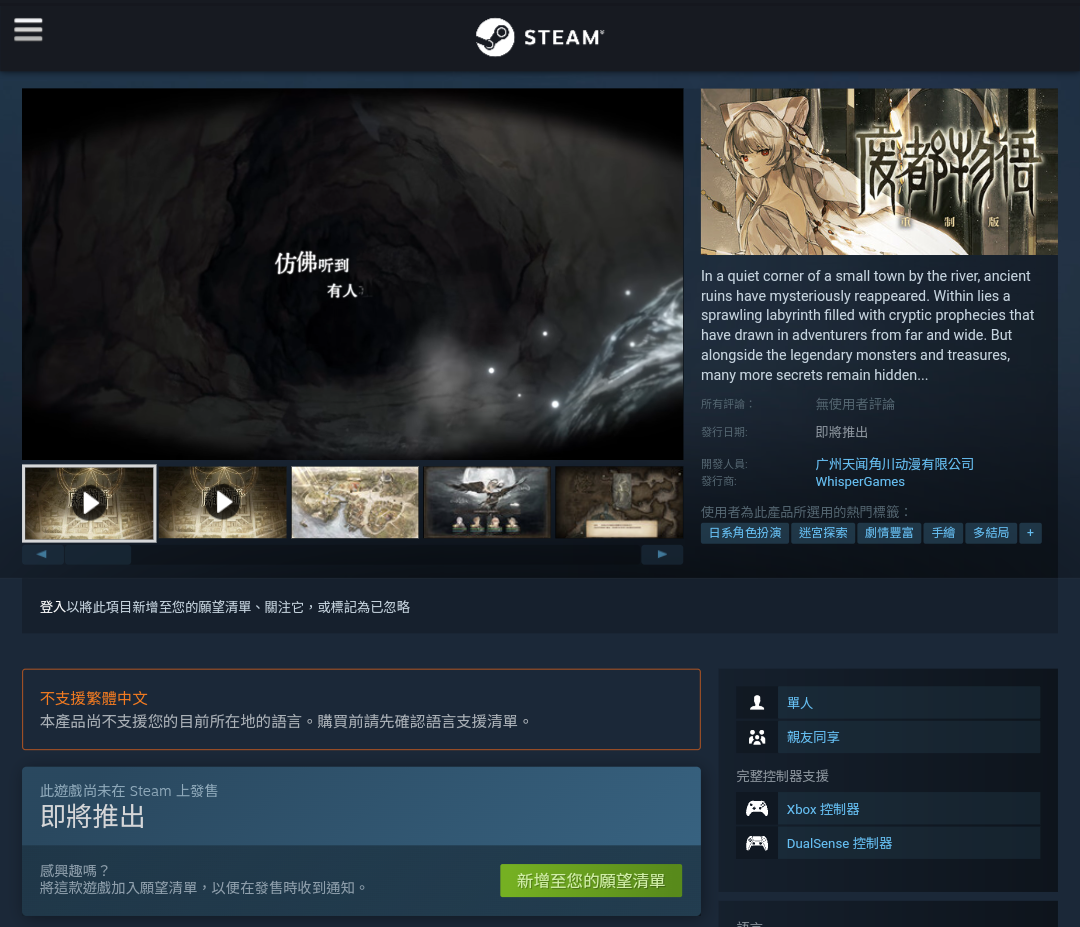Select the town map screenshot thumbnail

pos(355,503)
